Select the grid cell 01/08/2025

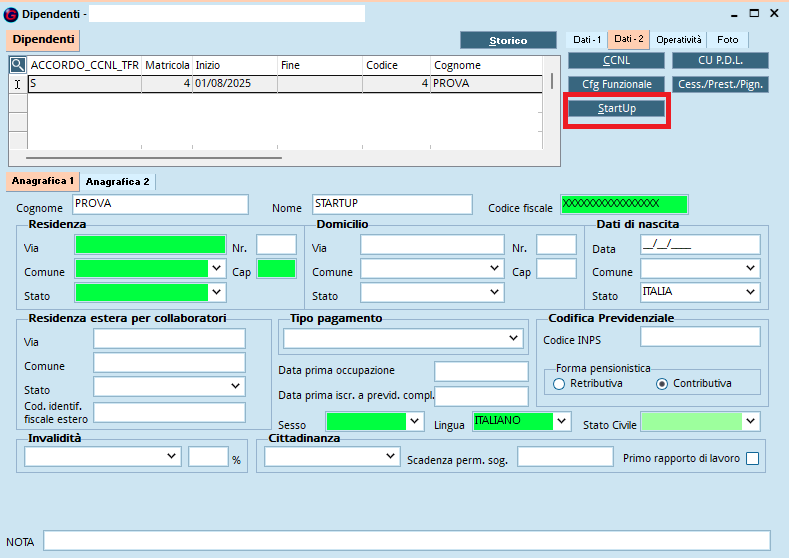click(235, 84)
